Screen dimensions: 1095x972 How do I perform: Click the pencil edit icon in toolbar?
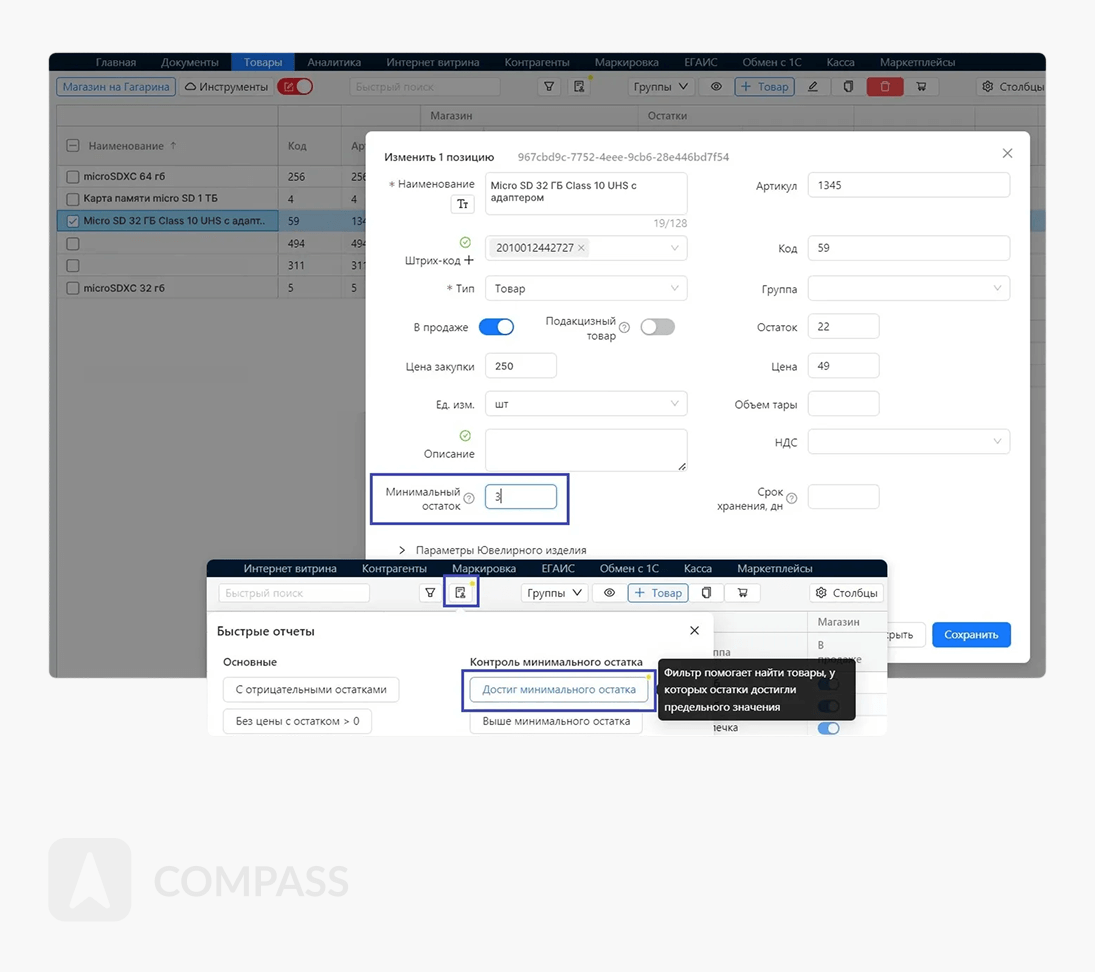813,87
